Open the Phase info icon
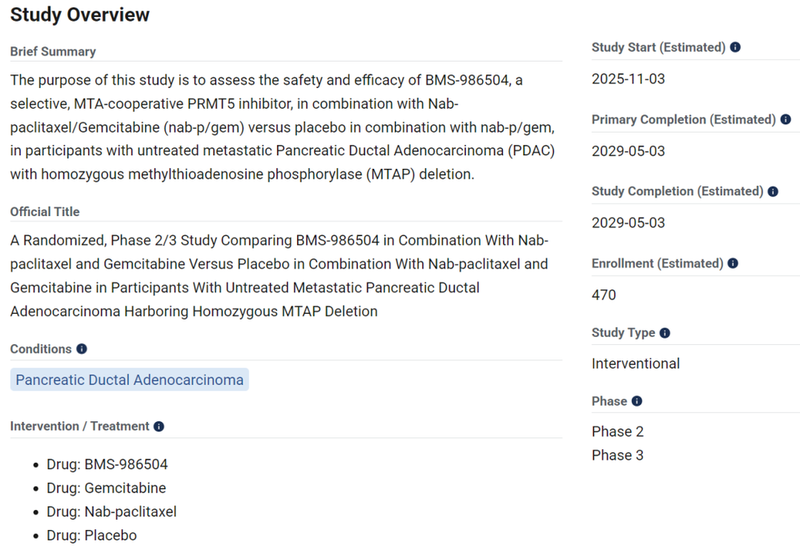The image size is (800, 550). pyautogui.click(x=637, y=401)
